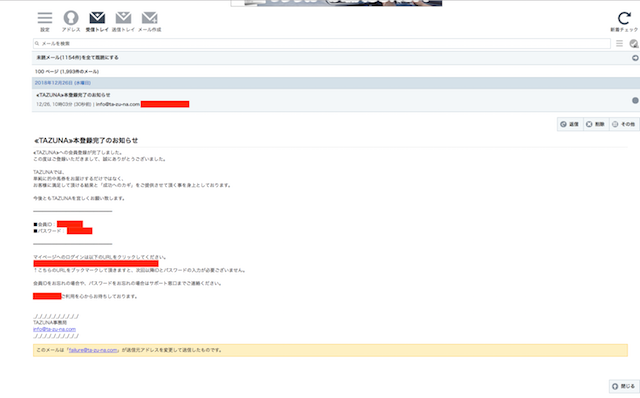Click the list lines icon beside search box
640x398 pixels.
620,43
